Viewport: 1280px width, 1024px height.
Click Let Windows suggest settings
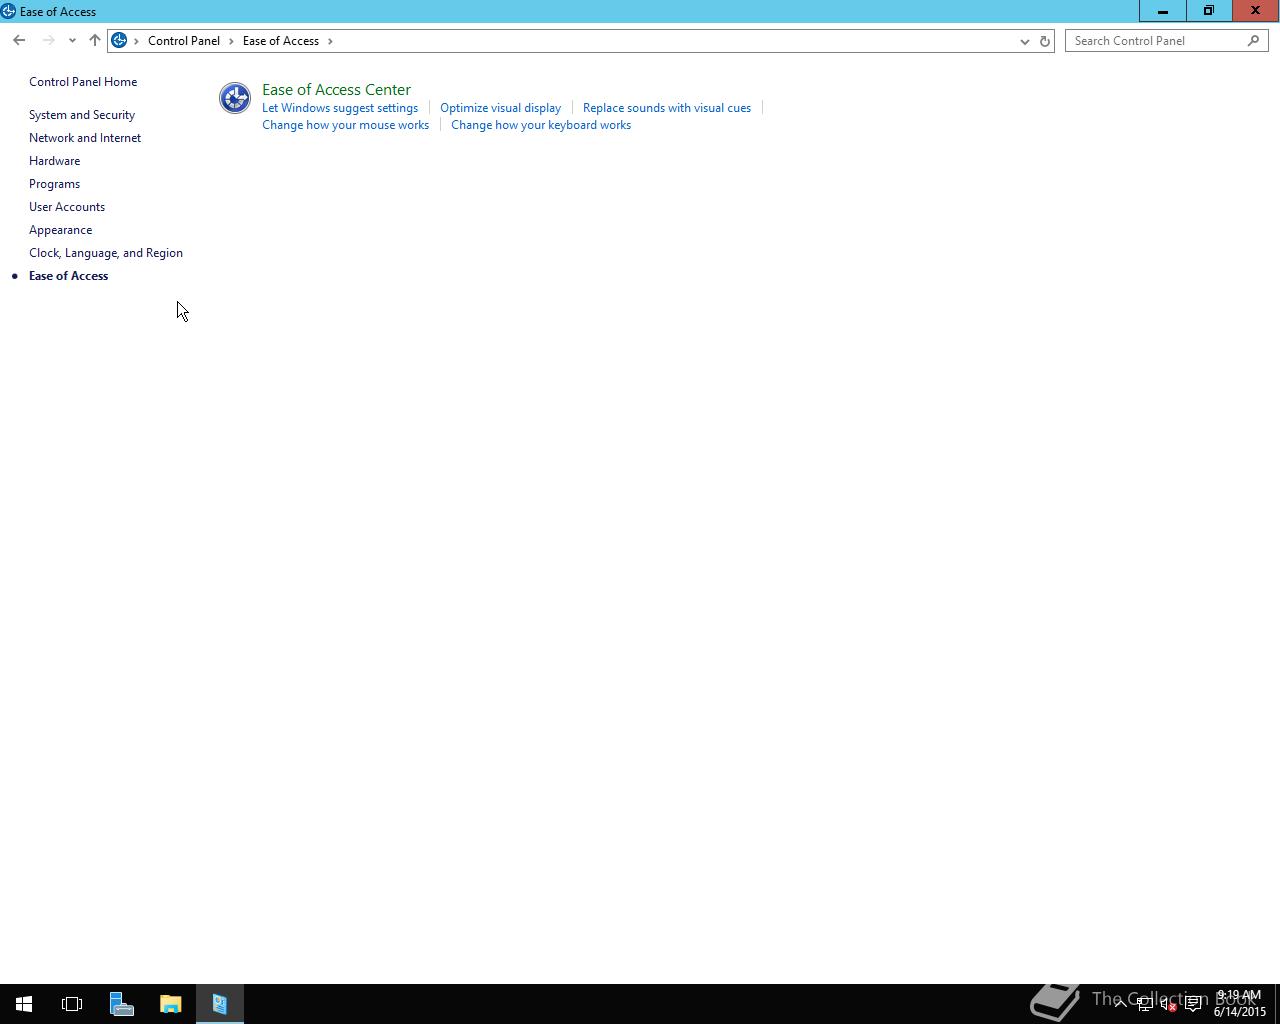coord(340,108)
